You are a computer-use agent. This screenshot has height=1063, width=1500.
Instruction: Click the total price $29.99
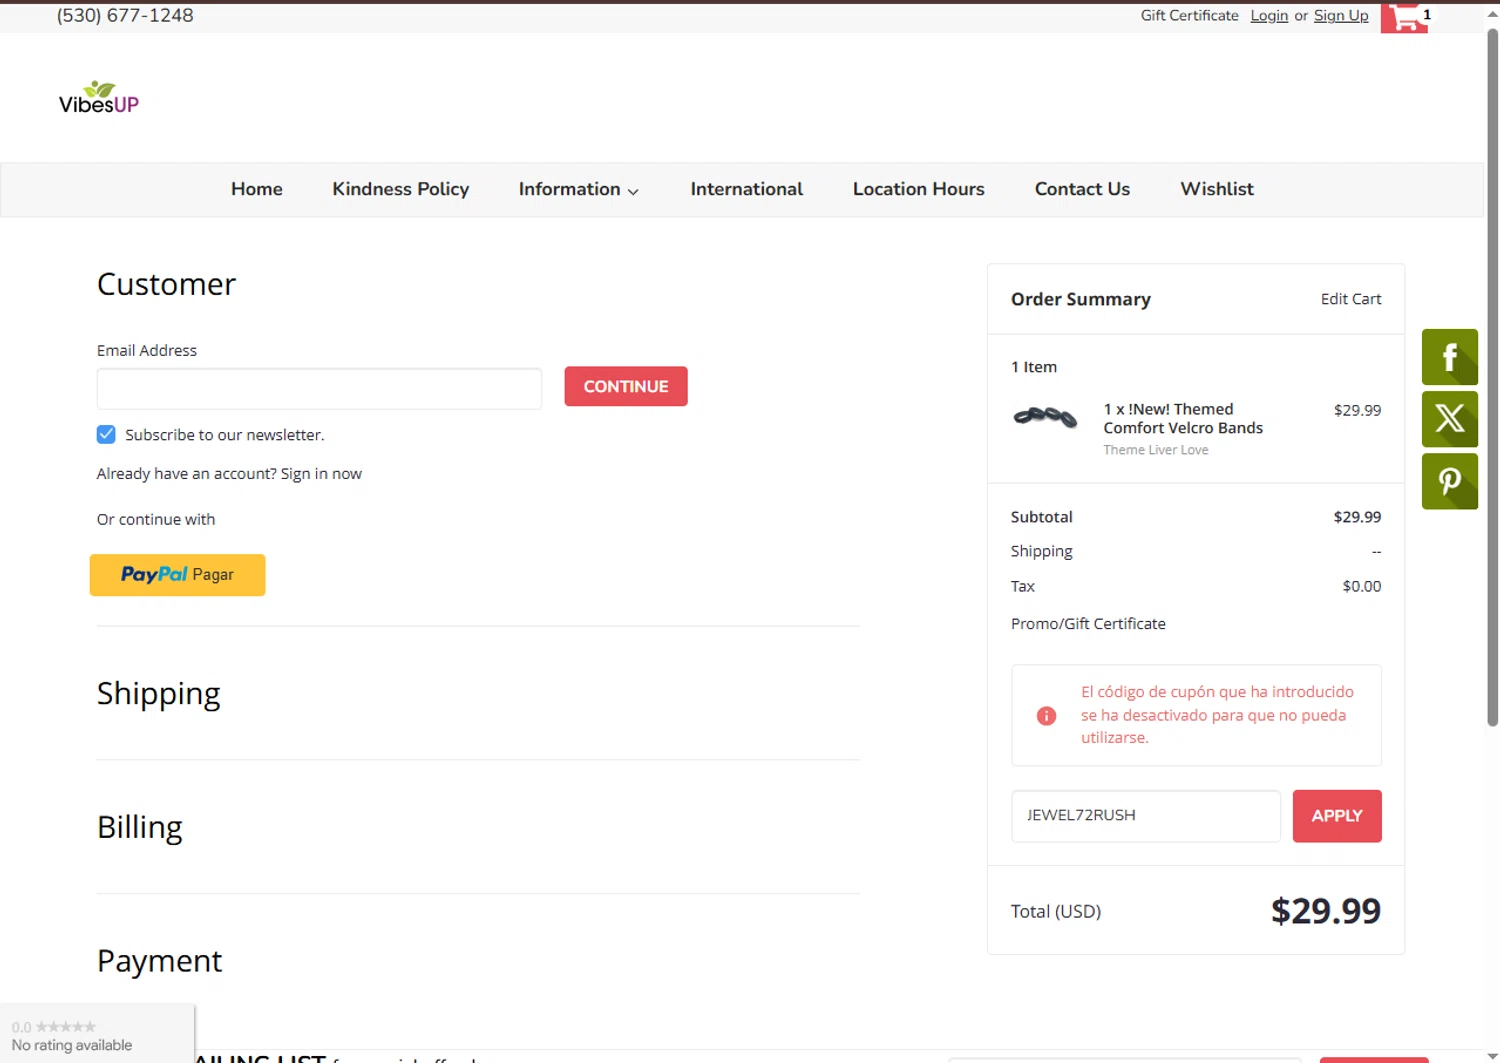pos(1326,911)
